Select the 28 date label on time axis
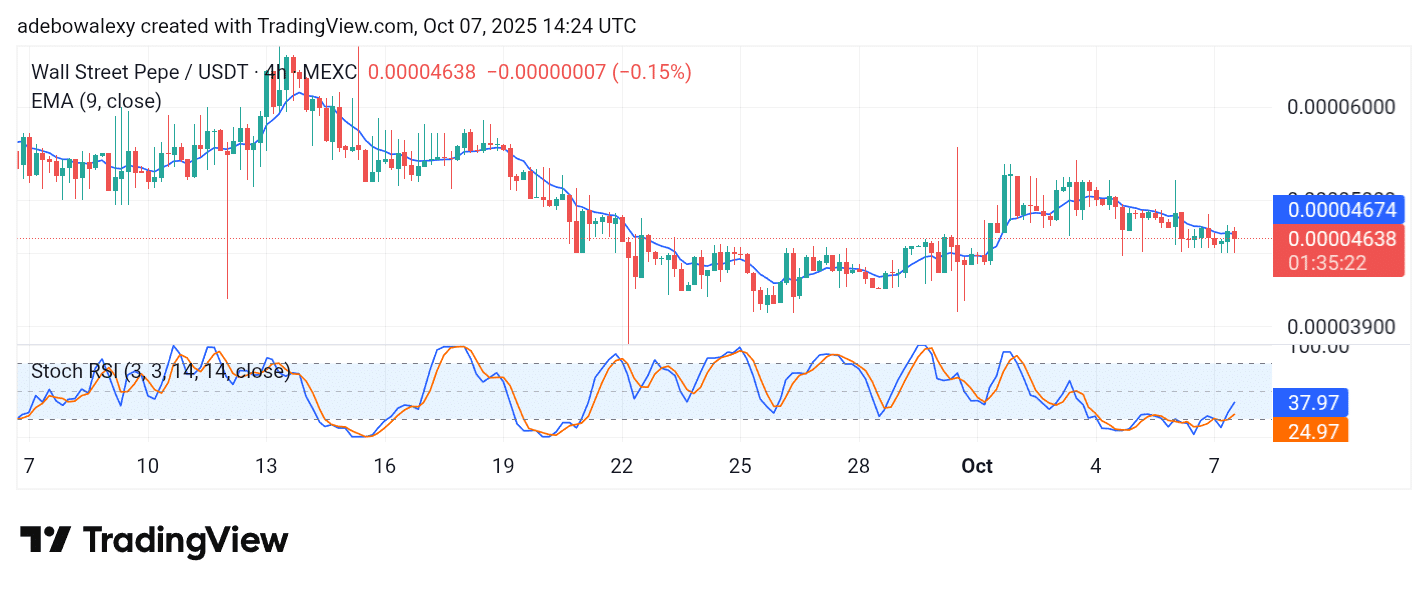The image size is (1428, 591). (x=859, y=466)
